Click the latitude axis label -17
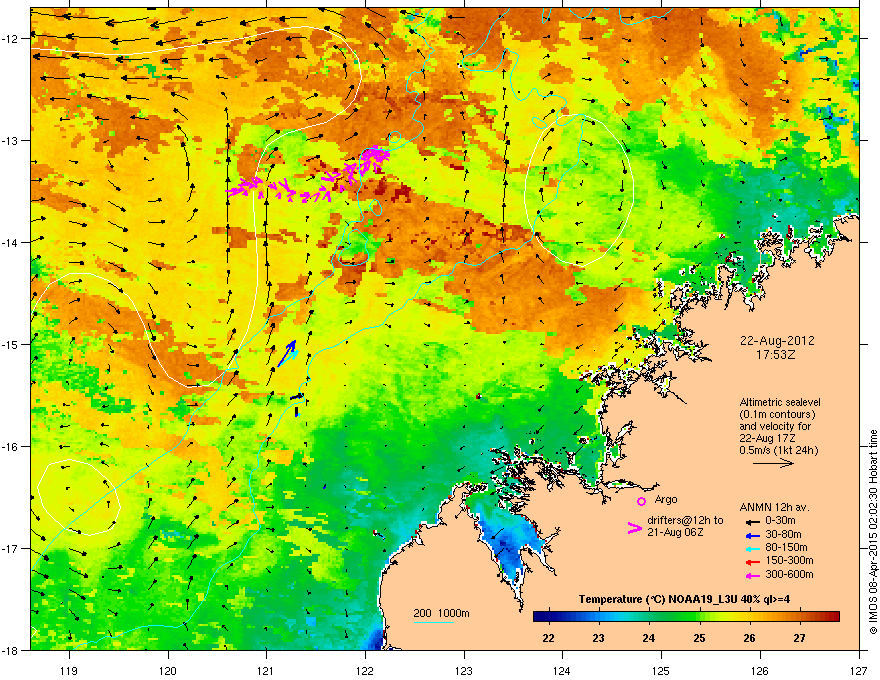Screen dimensions: 880x680 (x=10, y=548)
